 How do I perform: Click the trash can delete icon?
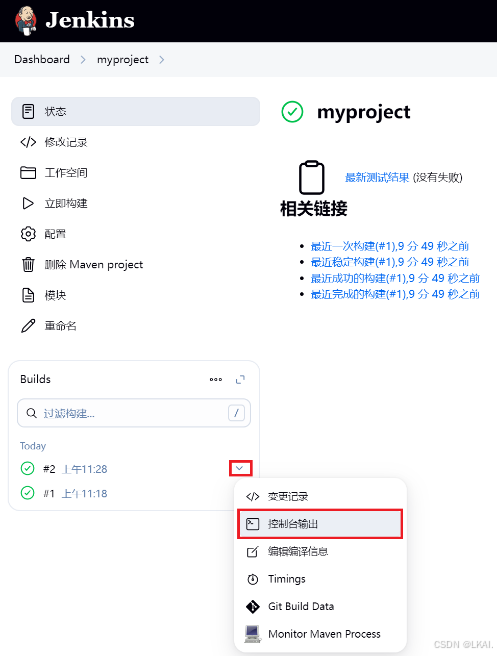click(28, 264)
